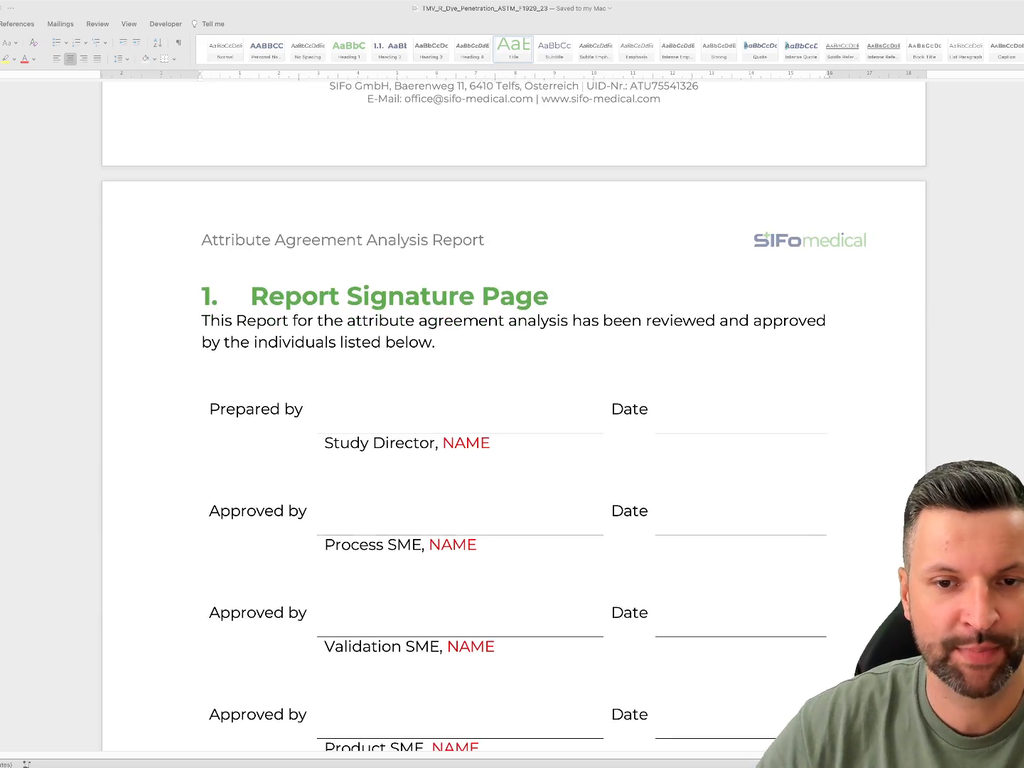Apply the No Spacing style
This screenshot has width=1024, height=768.
pyautogui.click(x=308, y=50)
